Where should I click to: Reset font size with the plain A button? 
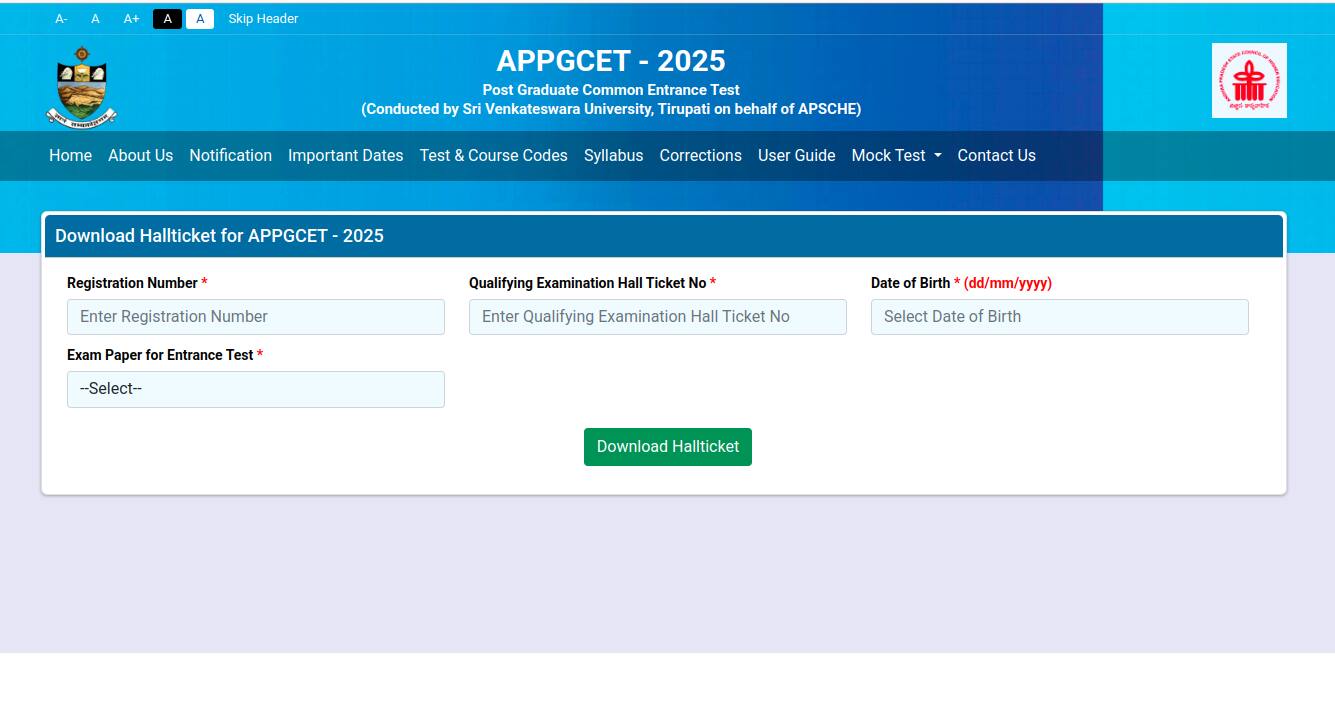click(x=95, y=19)
